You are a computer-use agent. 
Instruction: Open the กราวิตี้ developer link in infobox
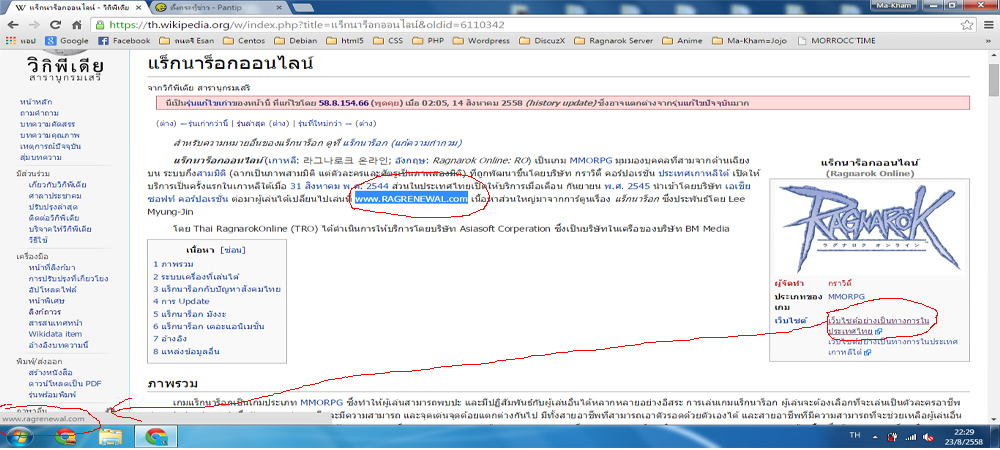(x=840, y=283)
